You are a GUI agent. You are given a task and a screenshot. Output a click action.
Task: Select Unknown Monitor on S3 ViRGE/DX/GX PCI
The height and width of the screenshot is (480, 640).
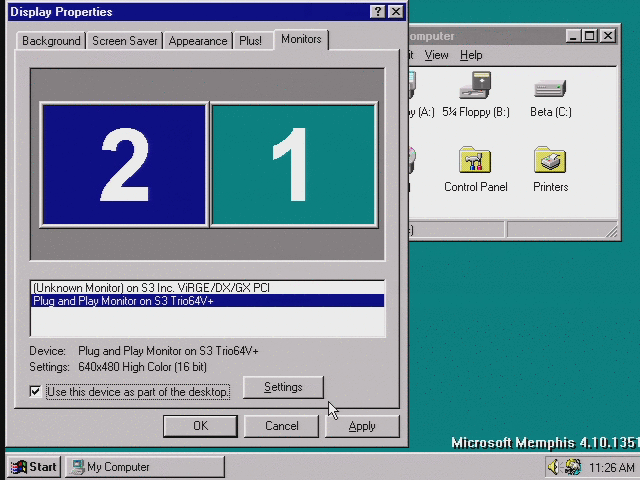pyautogui.click(x=208, y=288)
